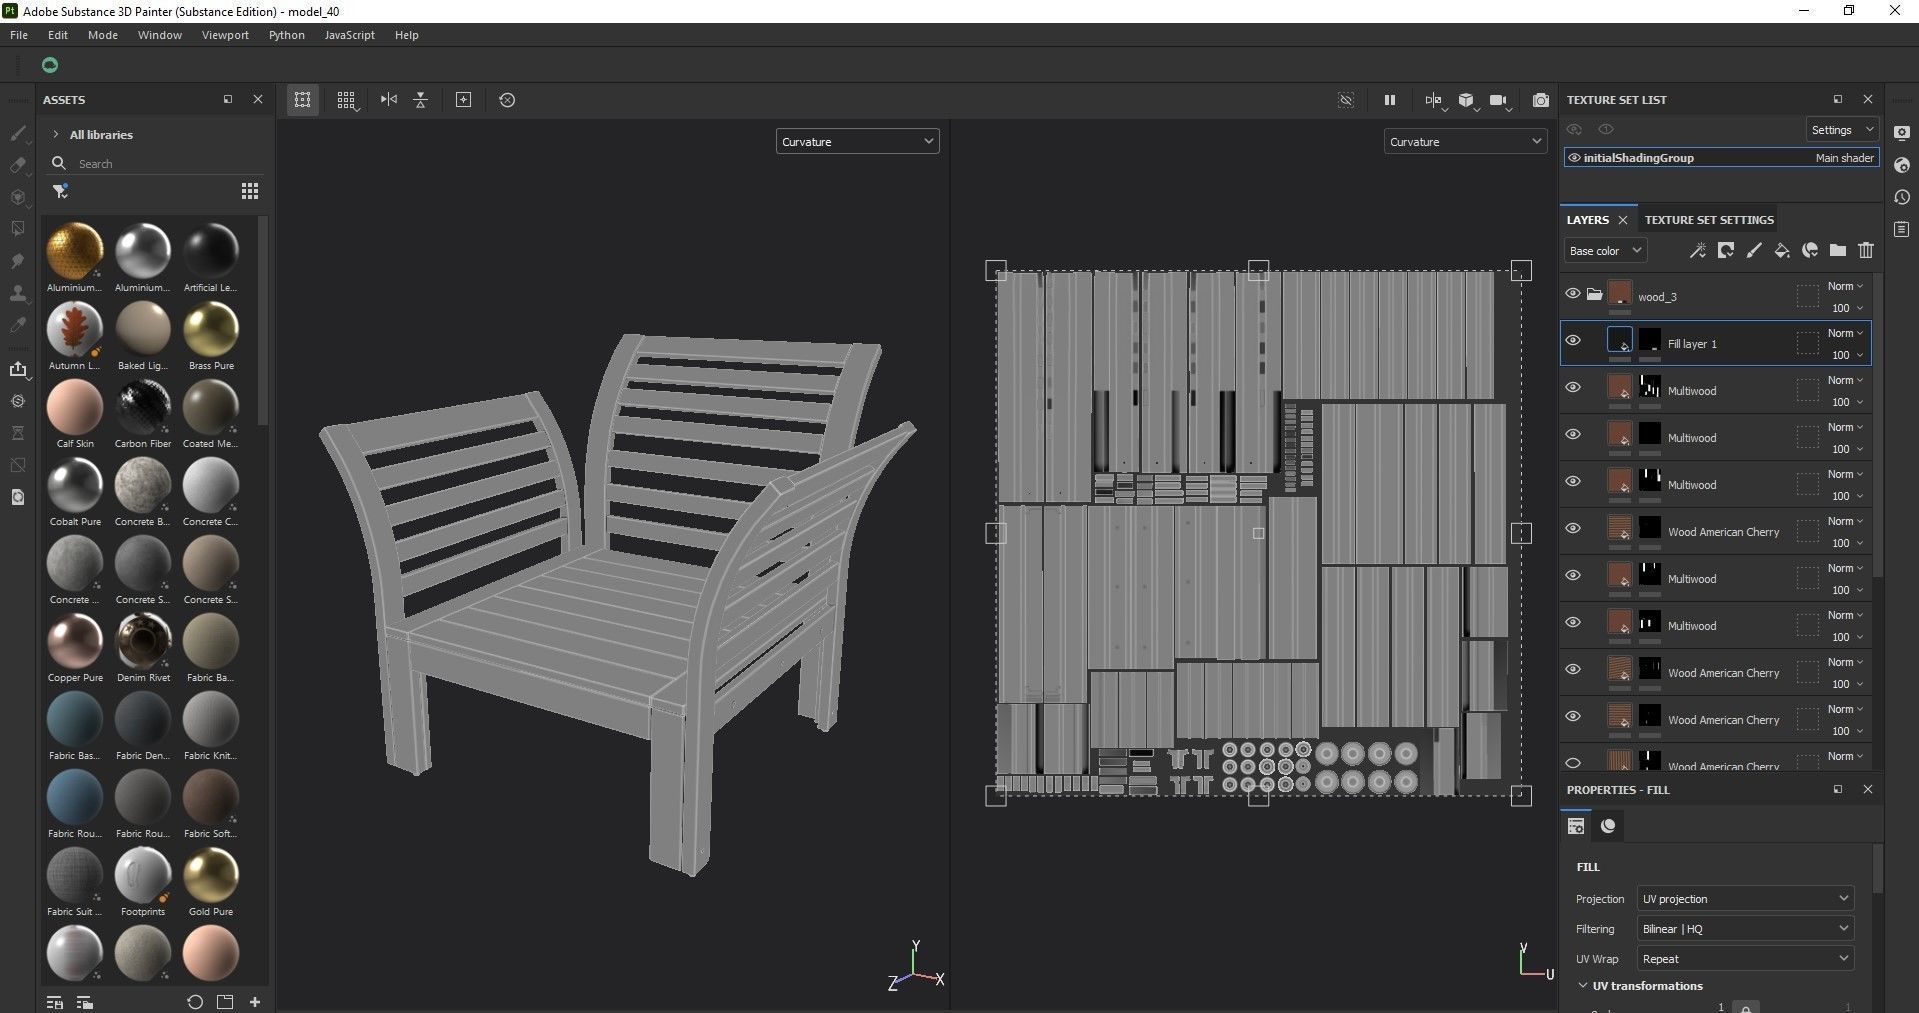Add a mask to the layer
Image resolution: width=1919 pixels, height=1013 pixels.
1726,251
